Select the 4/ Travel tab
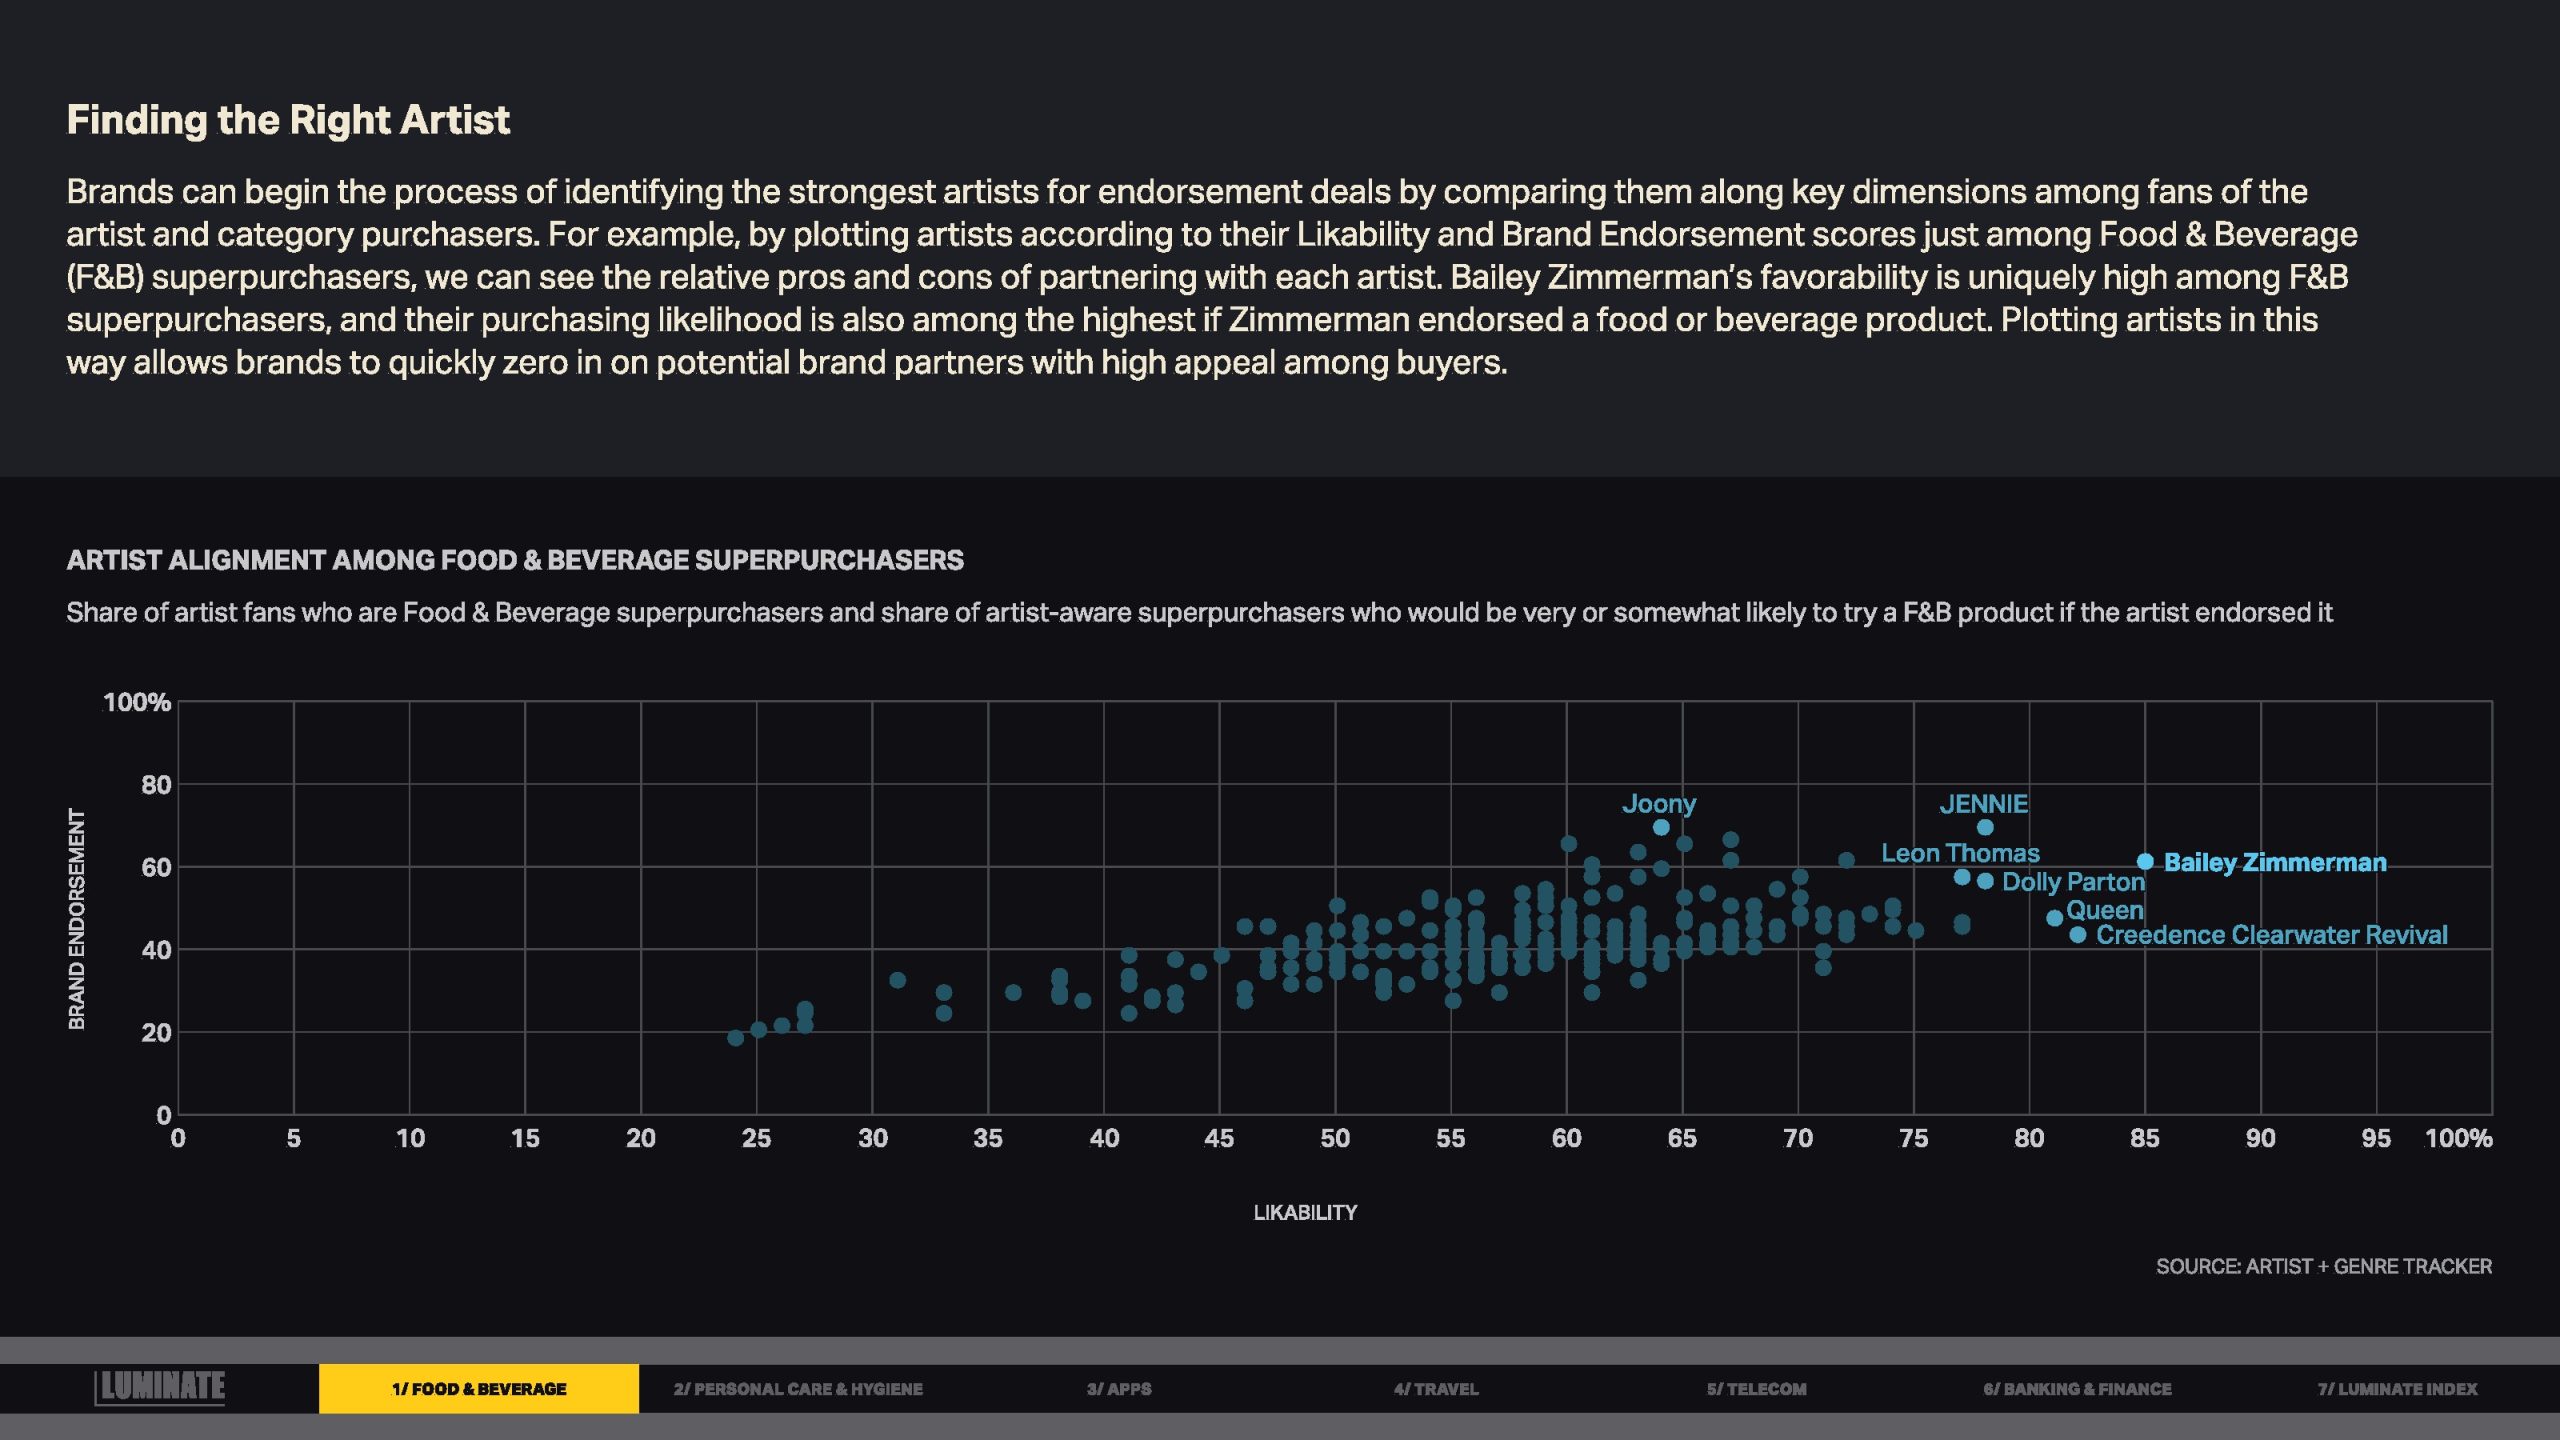Screen dimensions: 2560x1440 (x=1436, y=1389)
